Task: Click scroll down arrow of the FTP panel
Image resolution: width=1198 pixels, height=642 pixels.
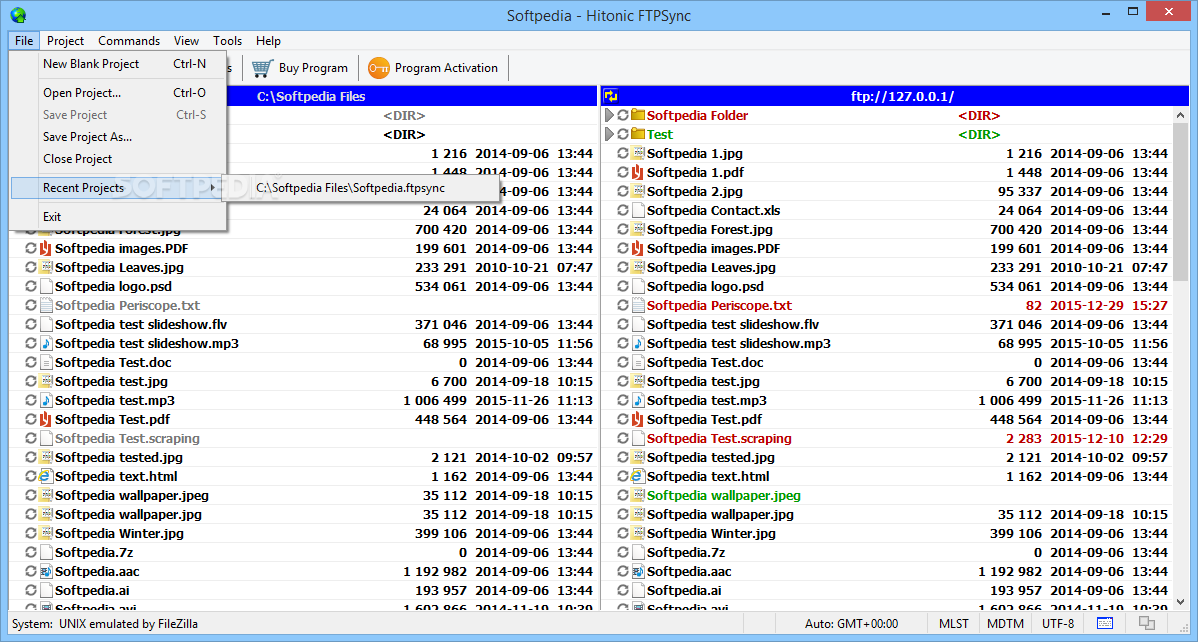Action: [1180, 601]
